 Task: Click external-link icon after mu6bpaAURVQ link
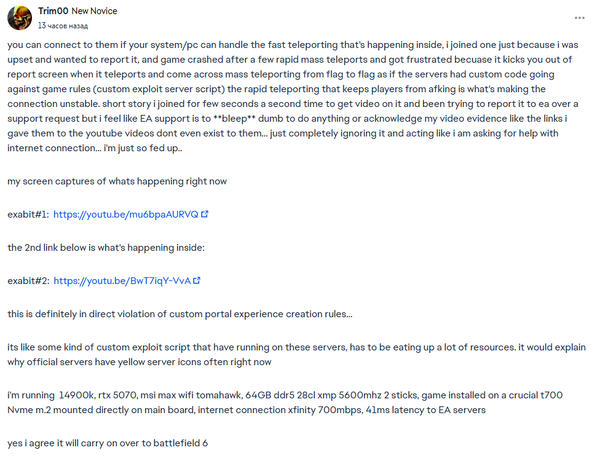(205, 214)
